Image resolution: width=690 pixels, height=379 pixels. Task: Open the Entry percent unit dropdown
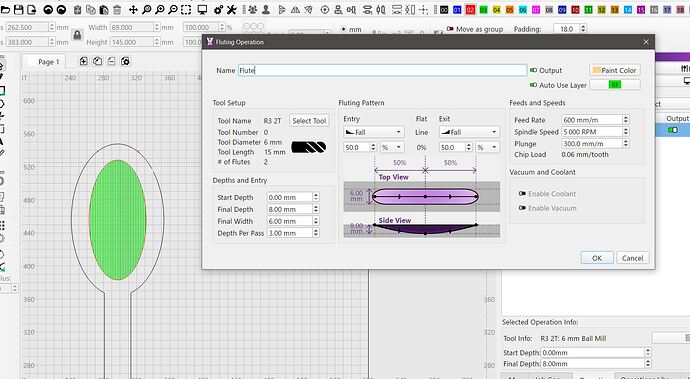[392, 147]
